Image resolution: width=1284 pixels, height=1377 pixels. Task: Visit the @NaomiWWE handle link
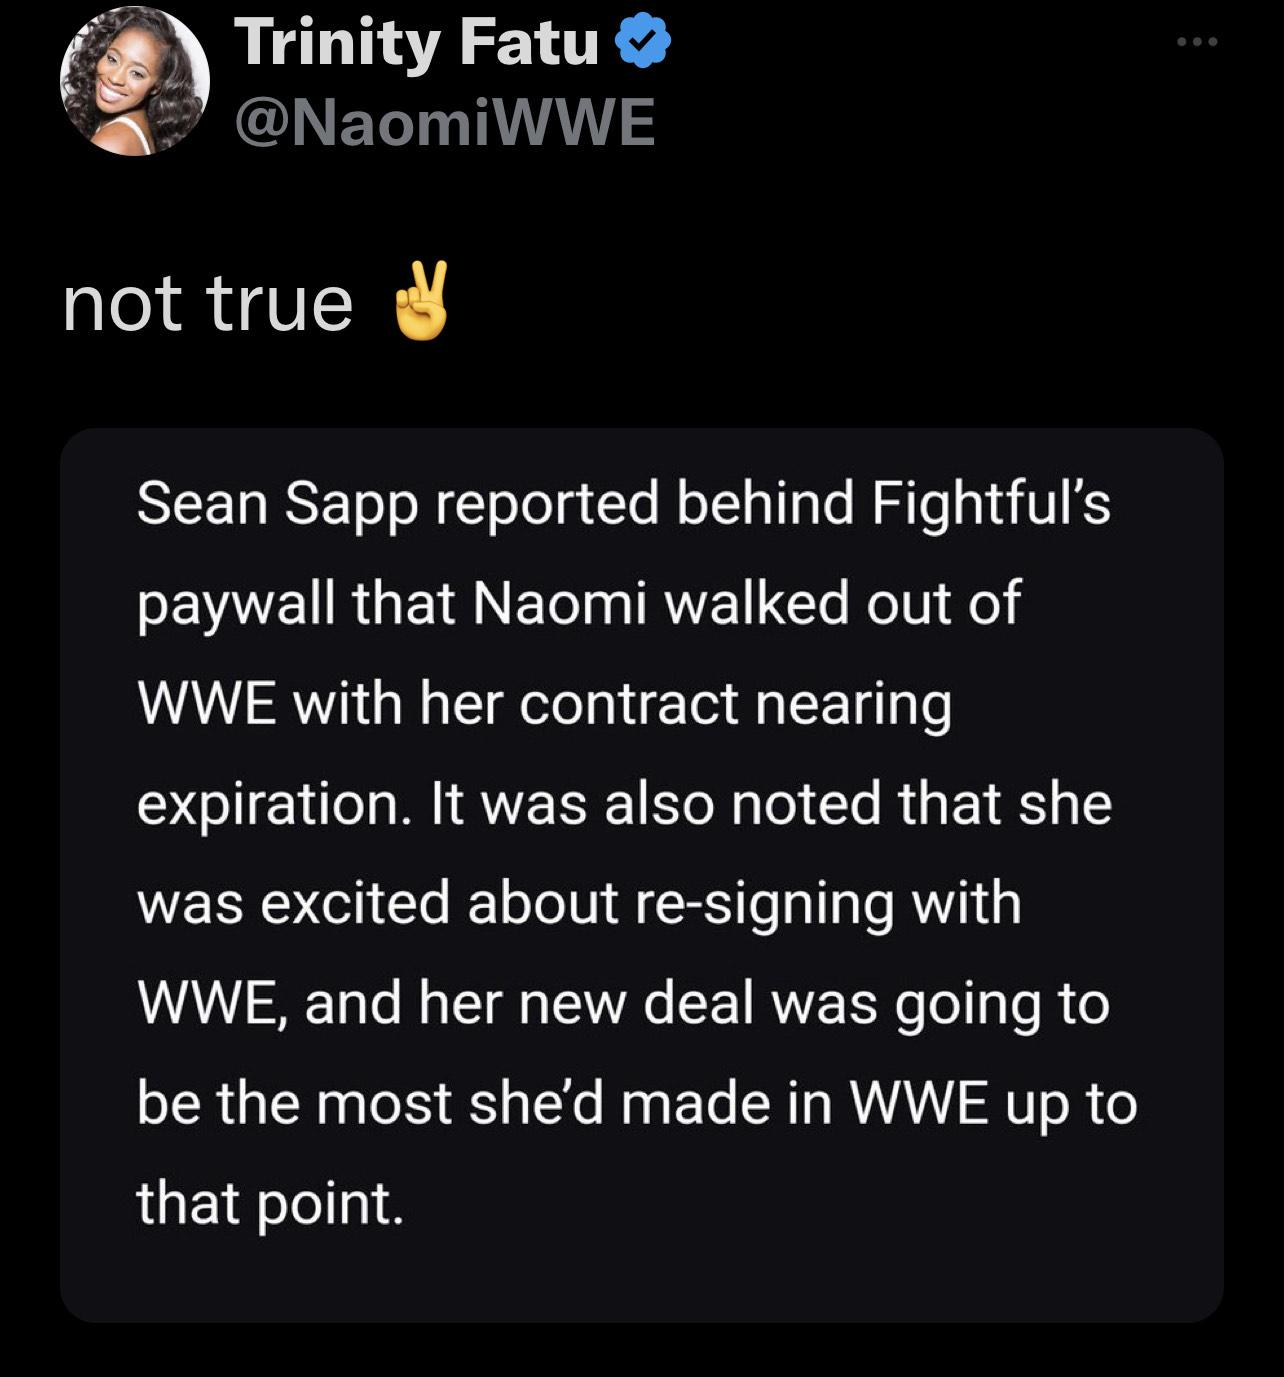coord(444,123)
